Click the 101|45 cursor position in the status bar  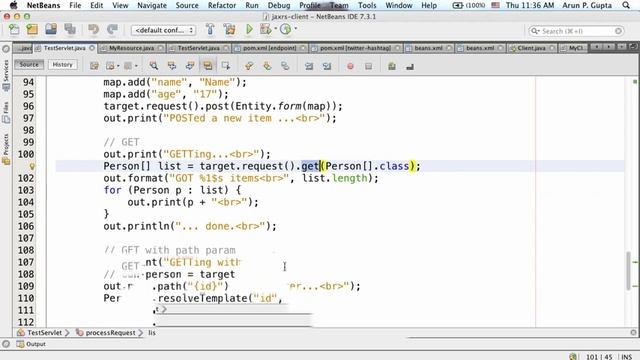pyautogui.click(x=599, y=357)
